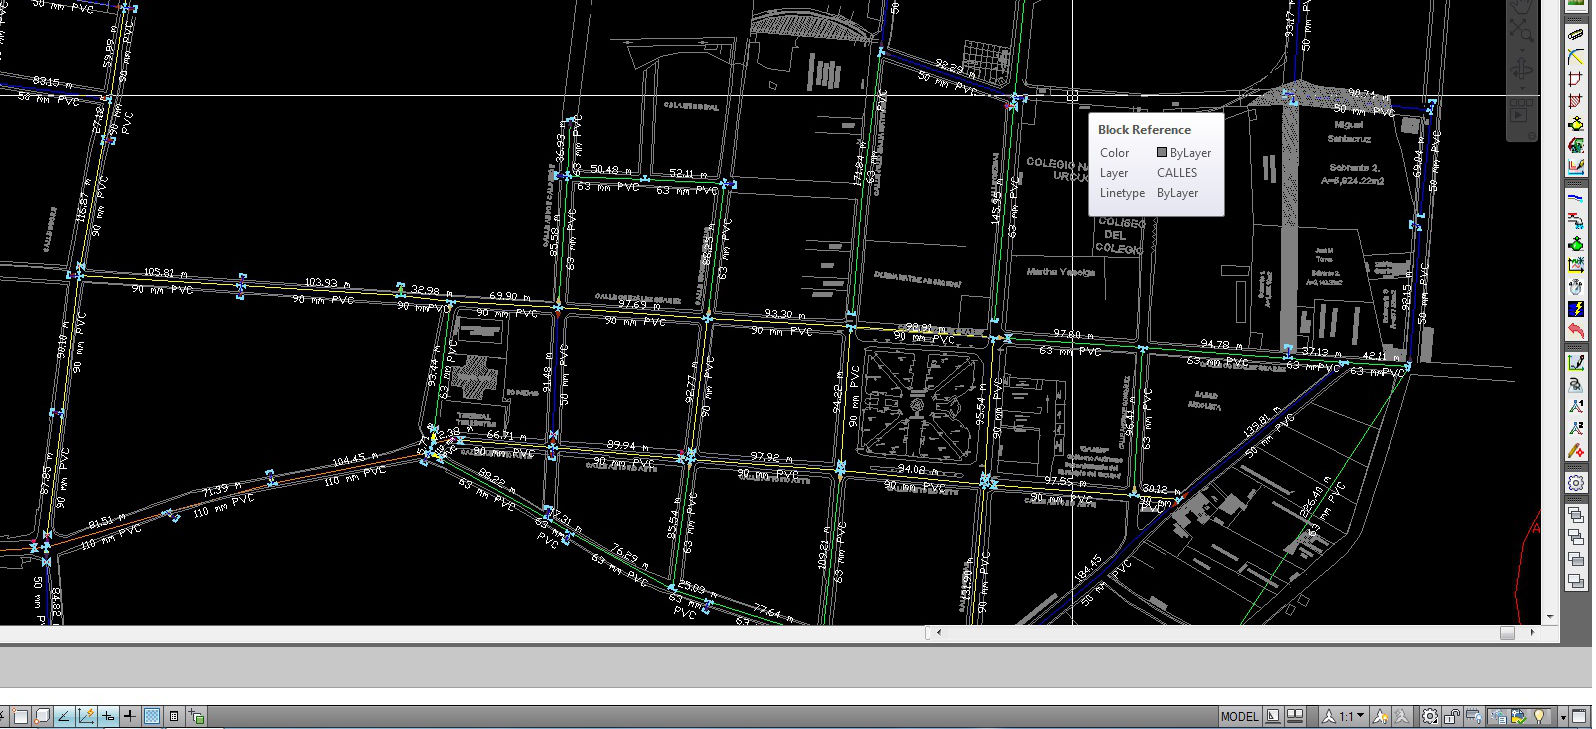Expand workspace switching gear menu
1596x729 pixels.
click(x=1431, y=716)
